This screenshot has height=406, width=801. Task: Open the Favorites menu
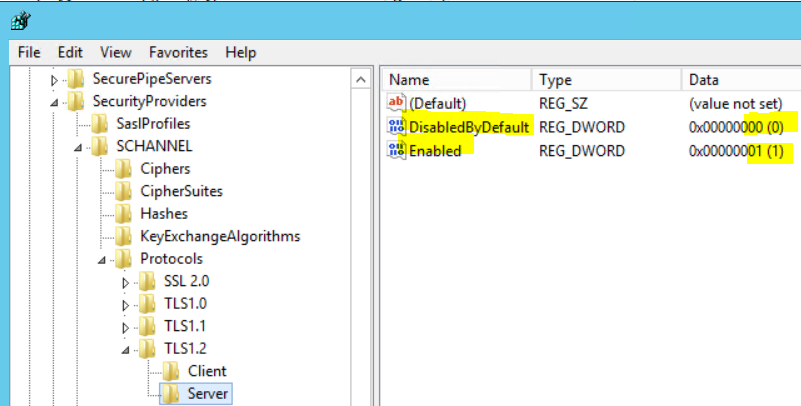click(178, 53)
